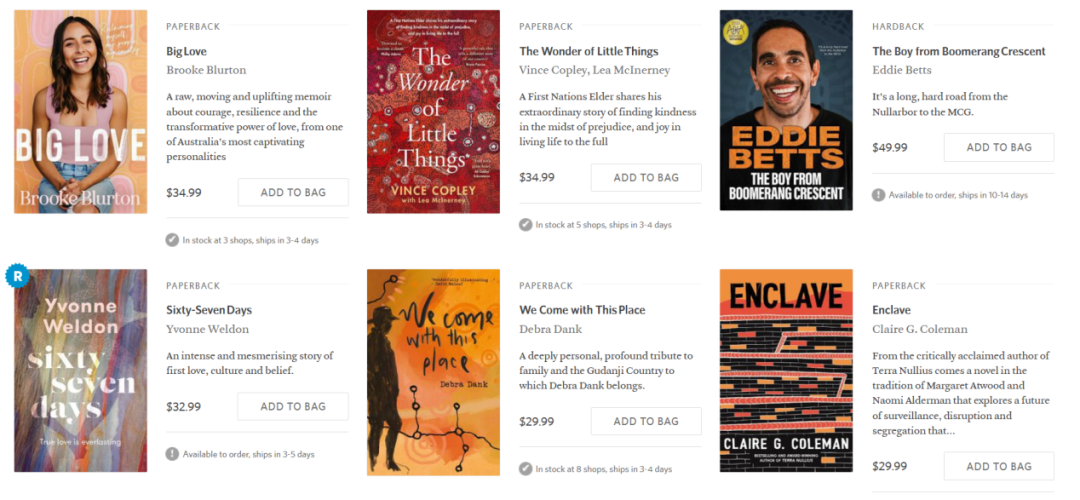Click the in-stock checkmark icon under Big Love
1080x500 pixels.
point(172,240)
